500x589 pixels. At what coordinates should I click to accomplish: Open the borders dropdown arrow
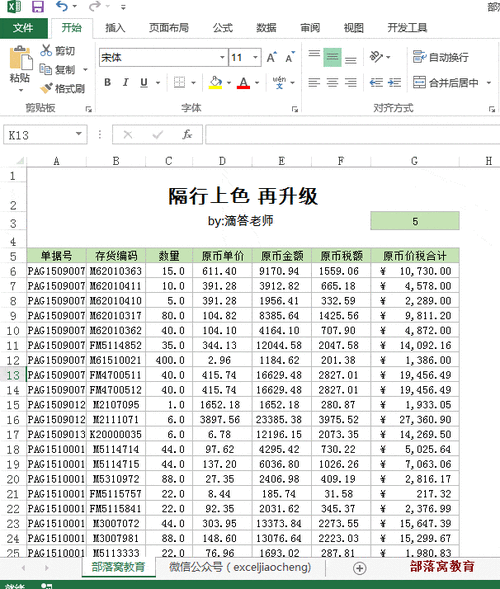193,83
